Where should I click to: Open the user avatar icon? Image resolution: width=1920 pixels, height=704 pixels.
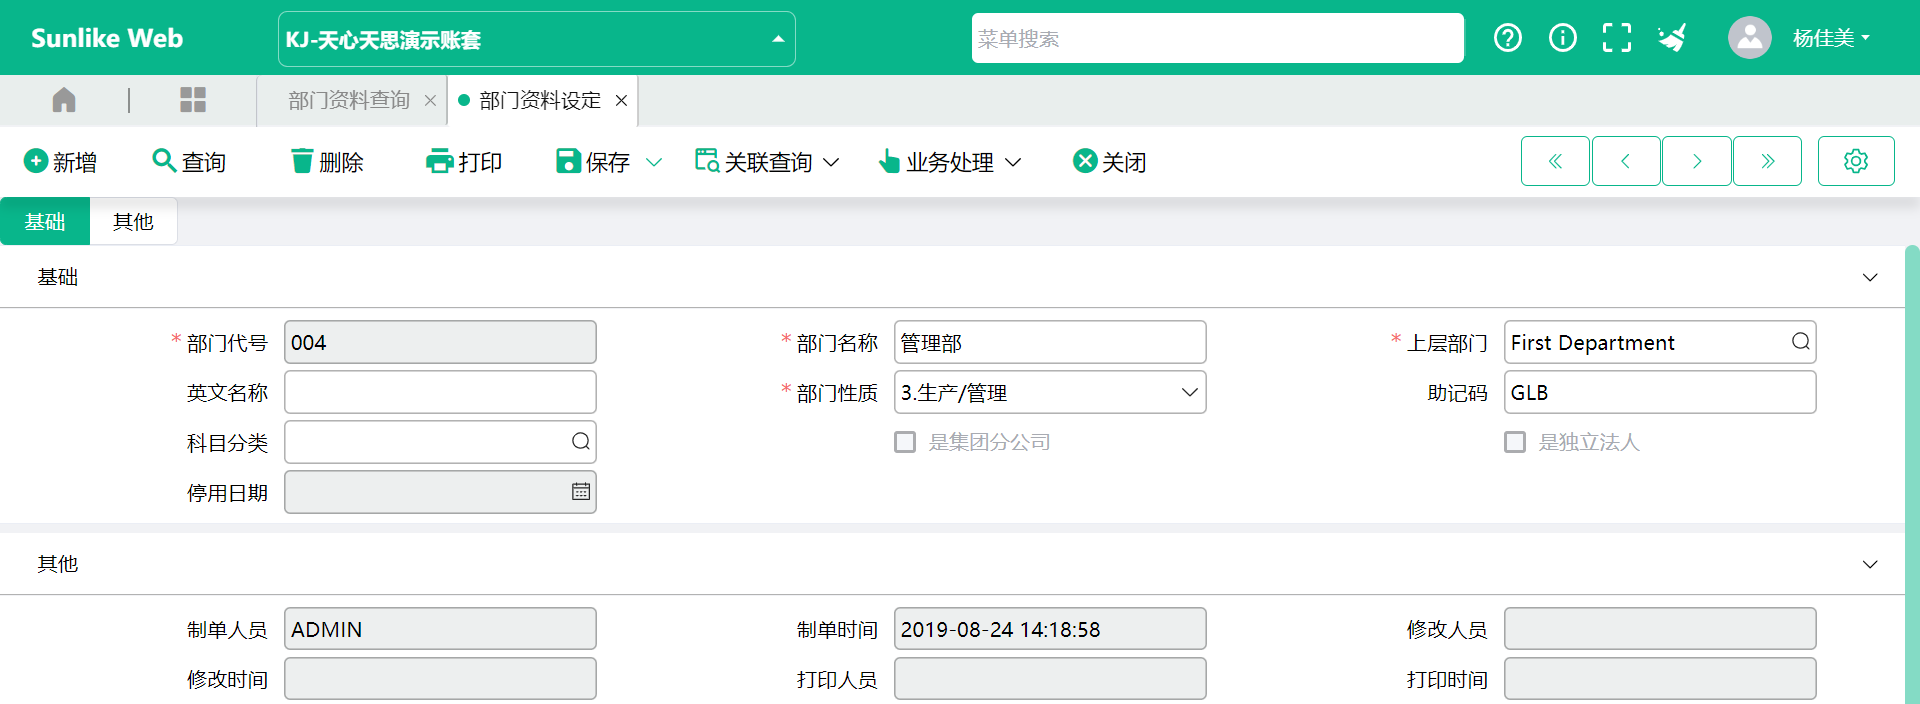[x=1750, y=38]
